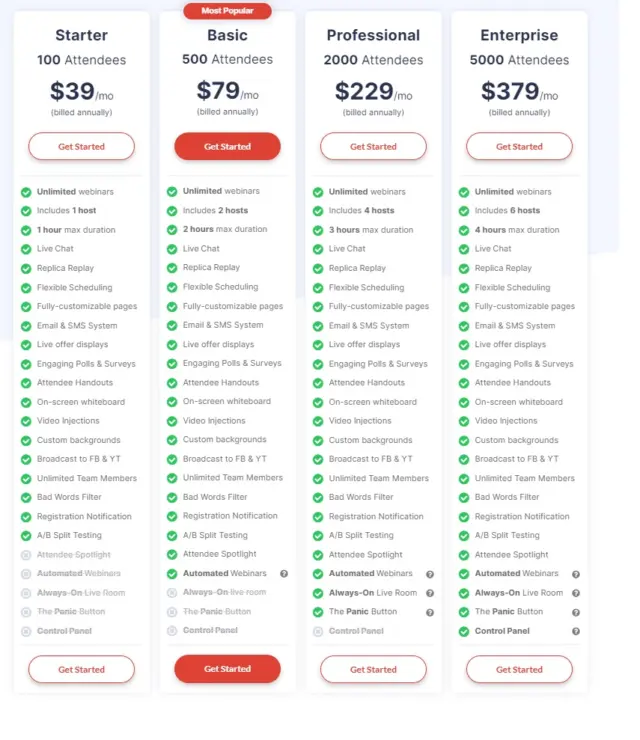The width and height of the screenshot is (640, 740).
Task: Click the Most Popular badge above Basic
Action: 227,11
